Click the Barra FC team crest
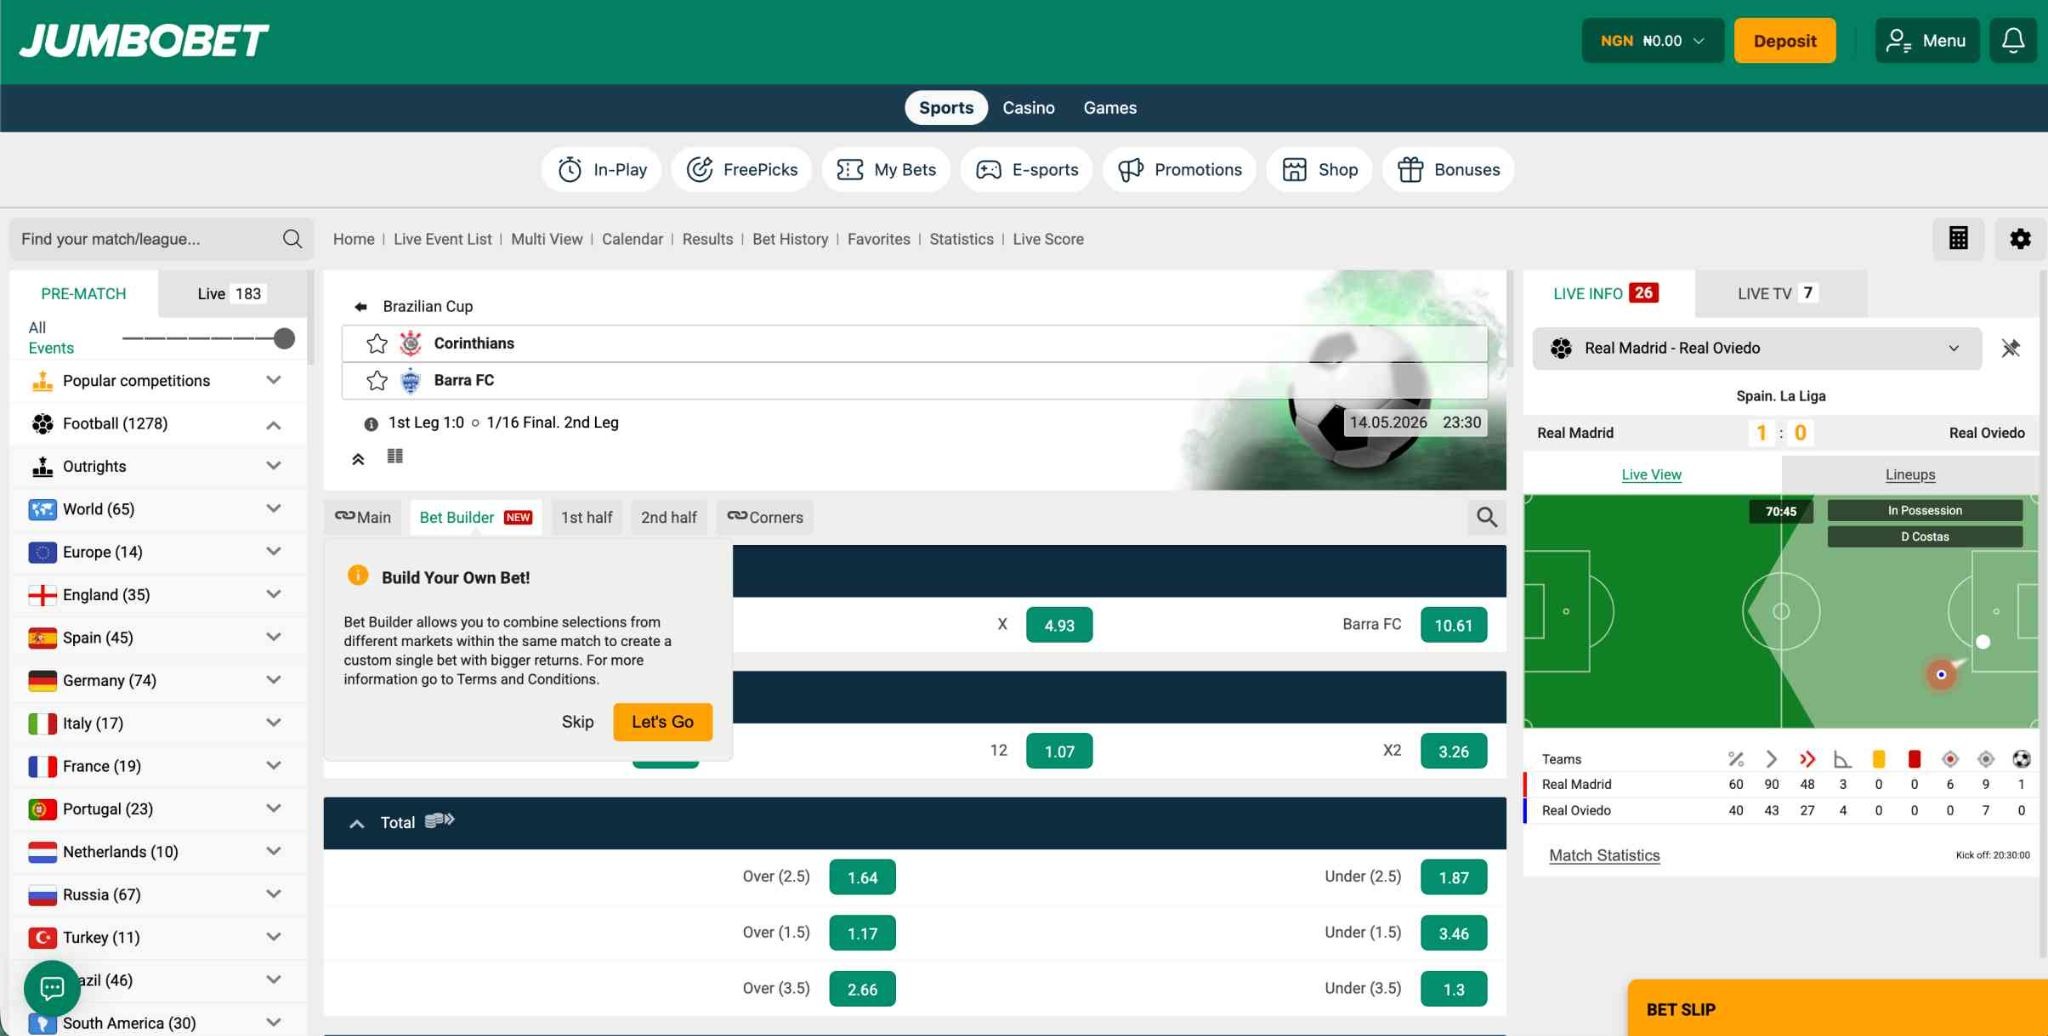2048x1036 pixels. tap(410, 380)
